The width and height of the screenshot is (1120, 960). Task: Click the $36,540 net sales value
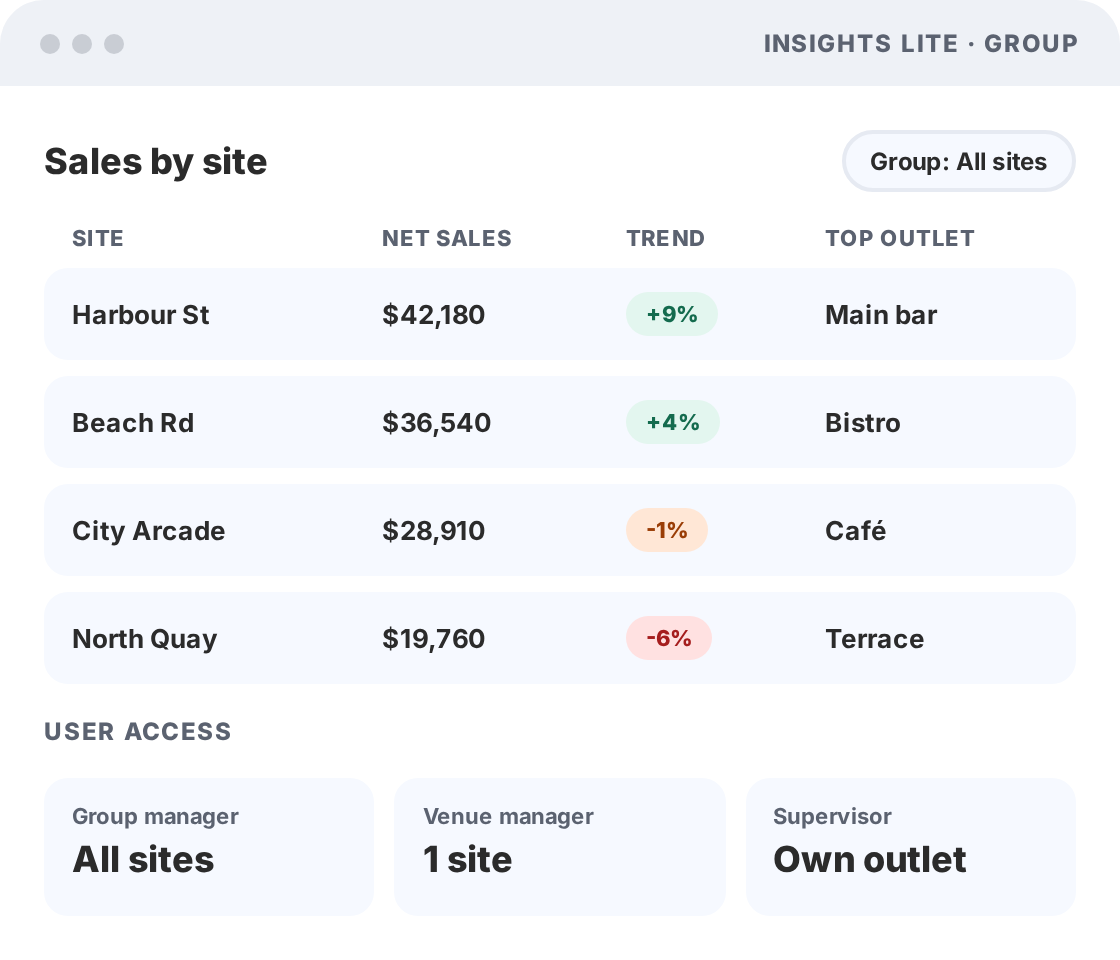click(x=436, y=423)
